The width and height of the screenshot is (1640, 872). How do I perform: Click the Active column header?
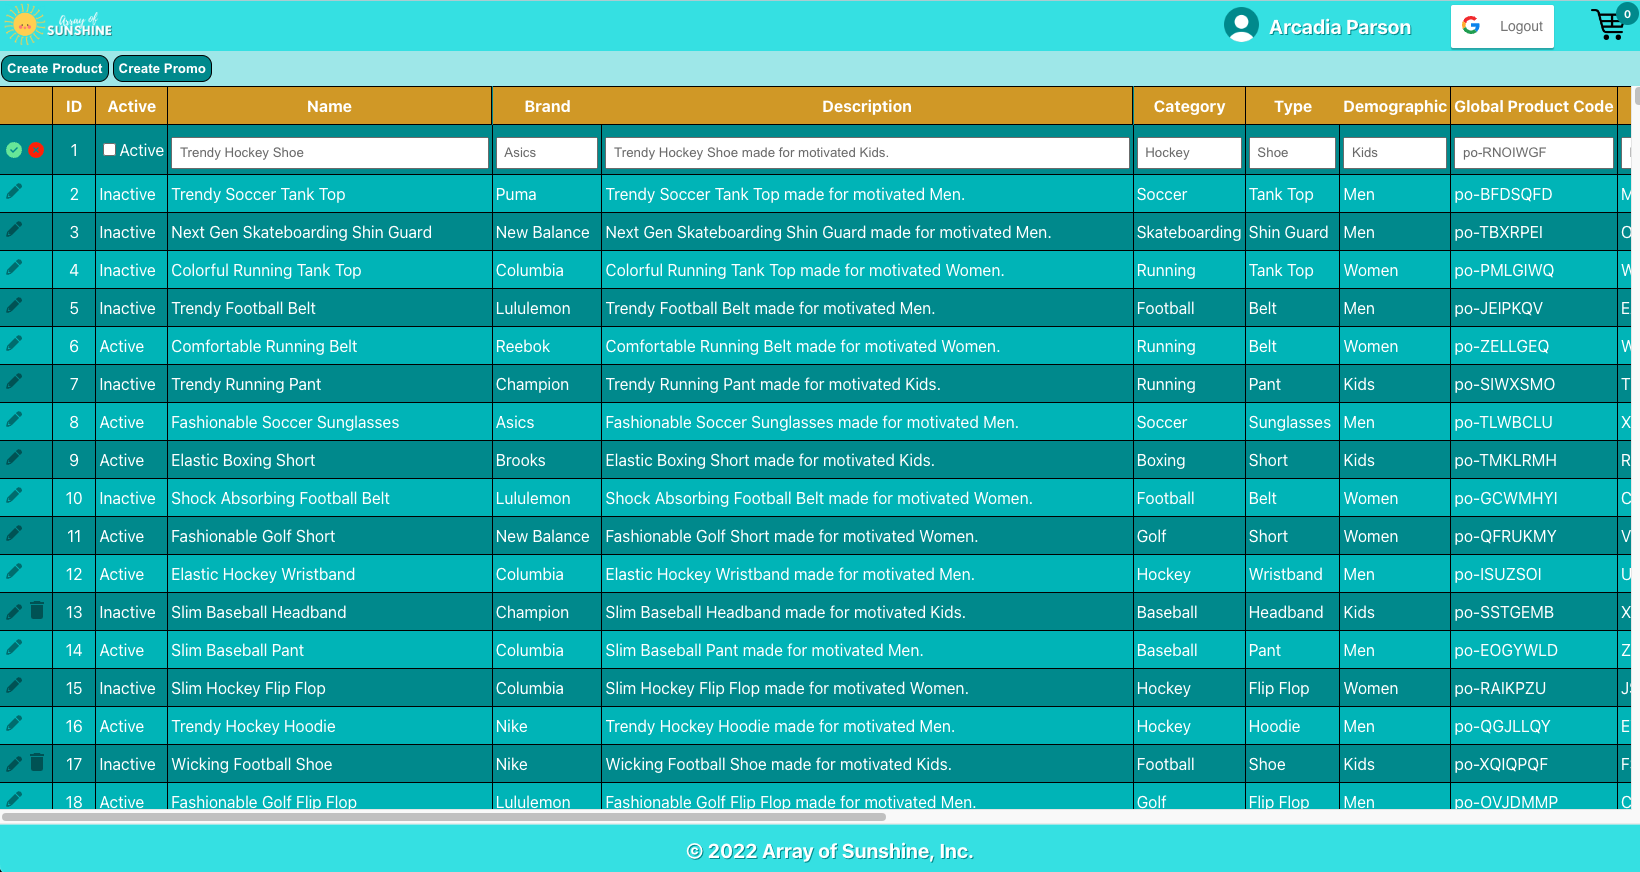[x=132, y=106]
